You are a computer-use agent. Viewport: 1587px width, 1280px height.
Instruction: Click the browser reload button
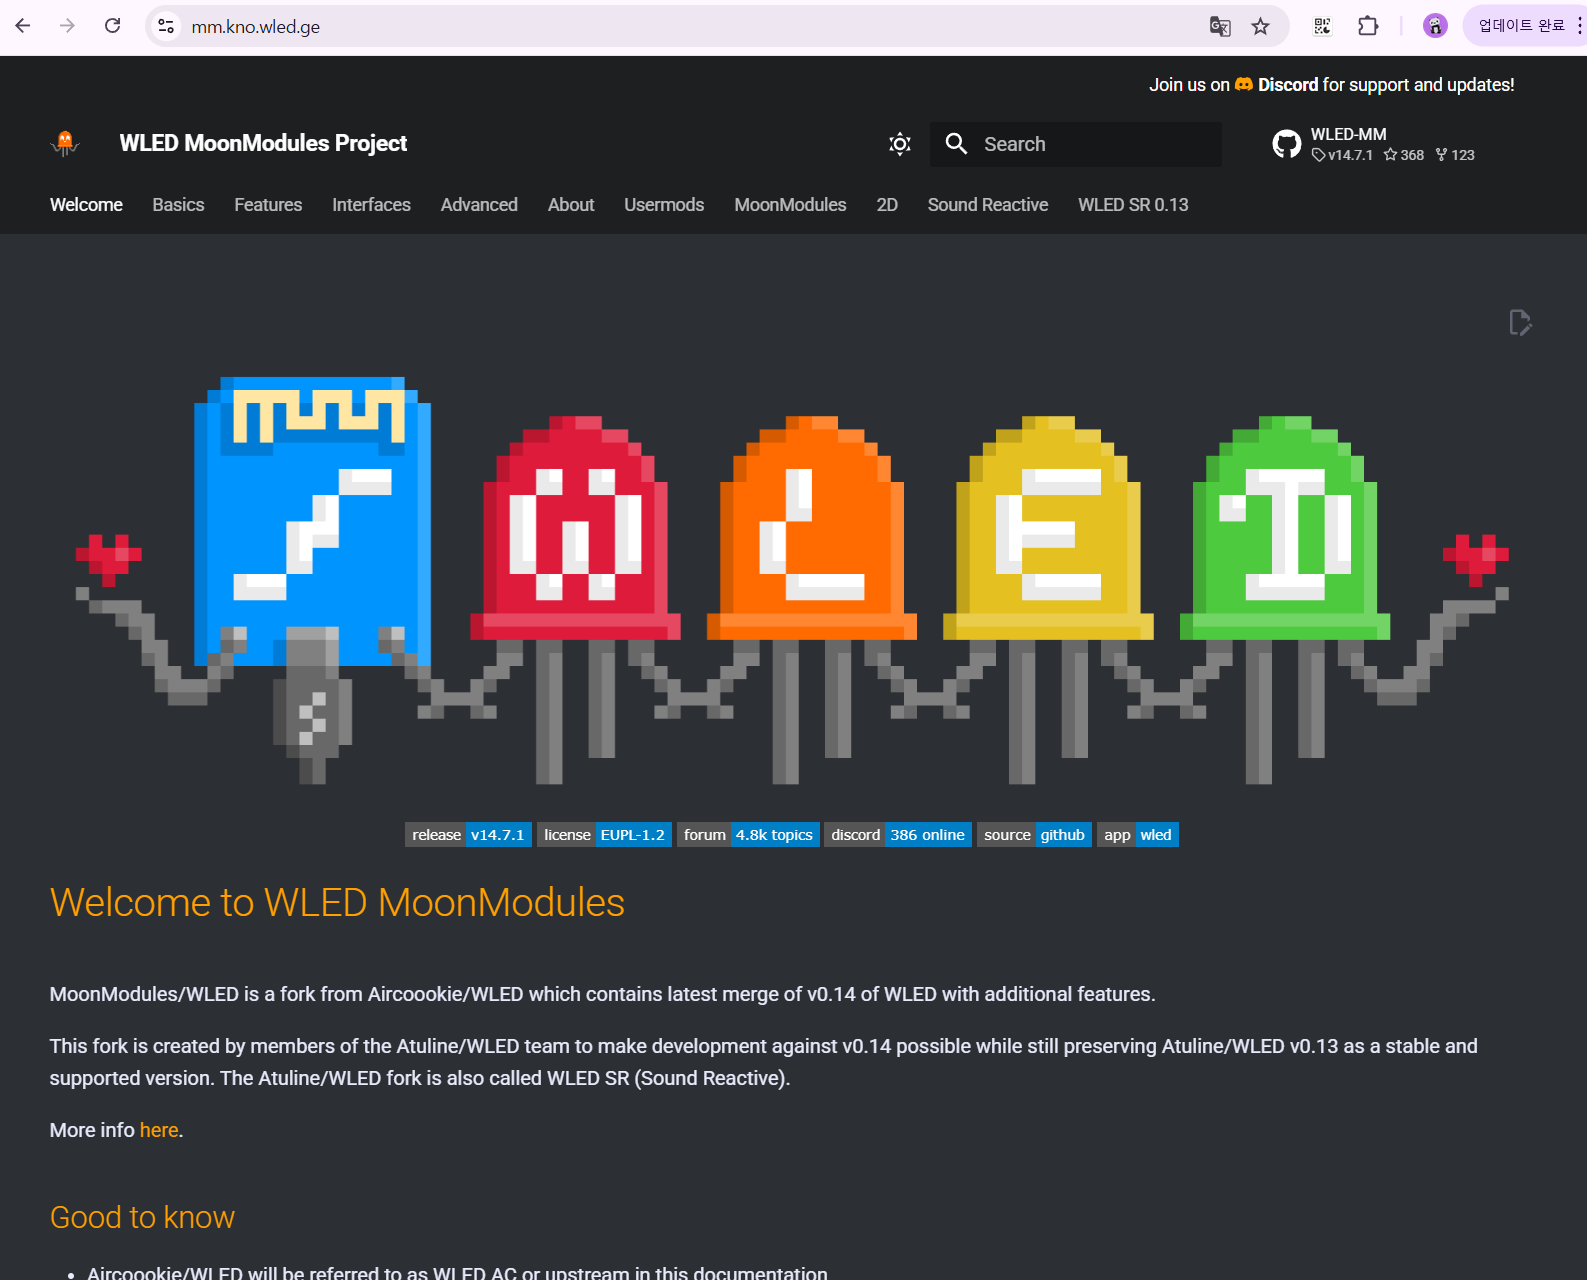pos(112,26)
